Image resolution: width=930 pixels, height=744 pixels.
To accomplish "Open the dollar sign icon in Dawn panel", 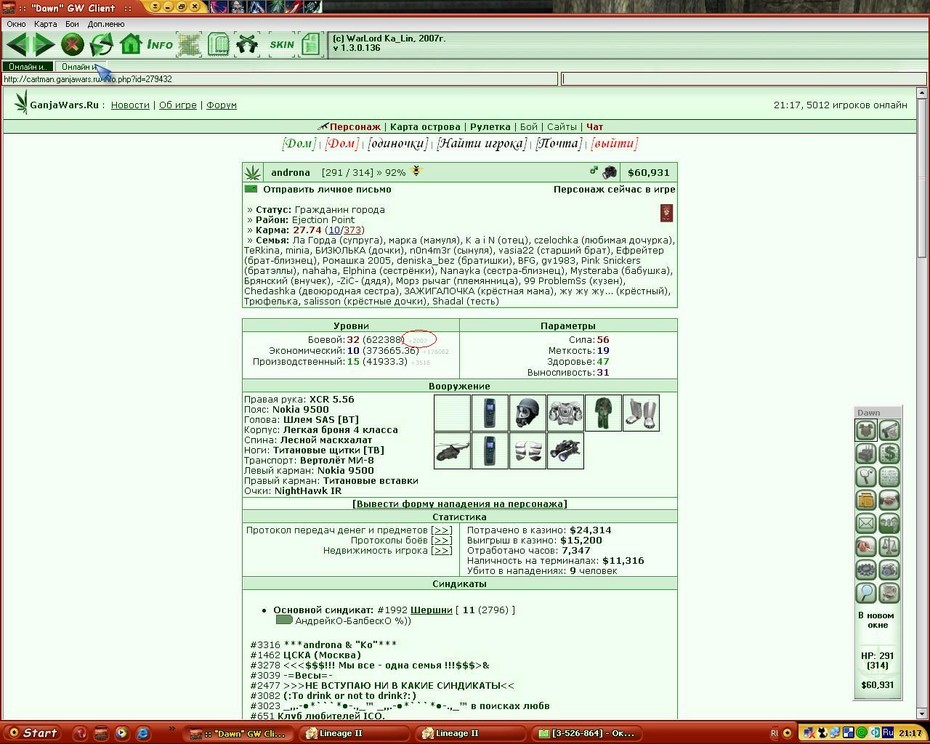I will (x=889, y=453).
